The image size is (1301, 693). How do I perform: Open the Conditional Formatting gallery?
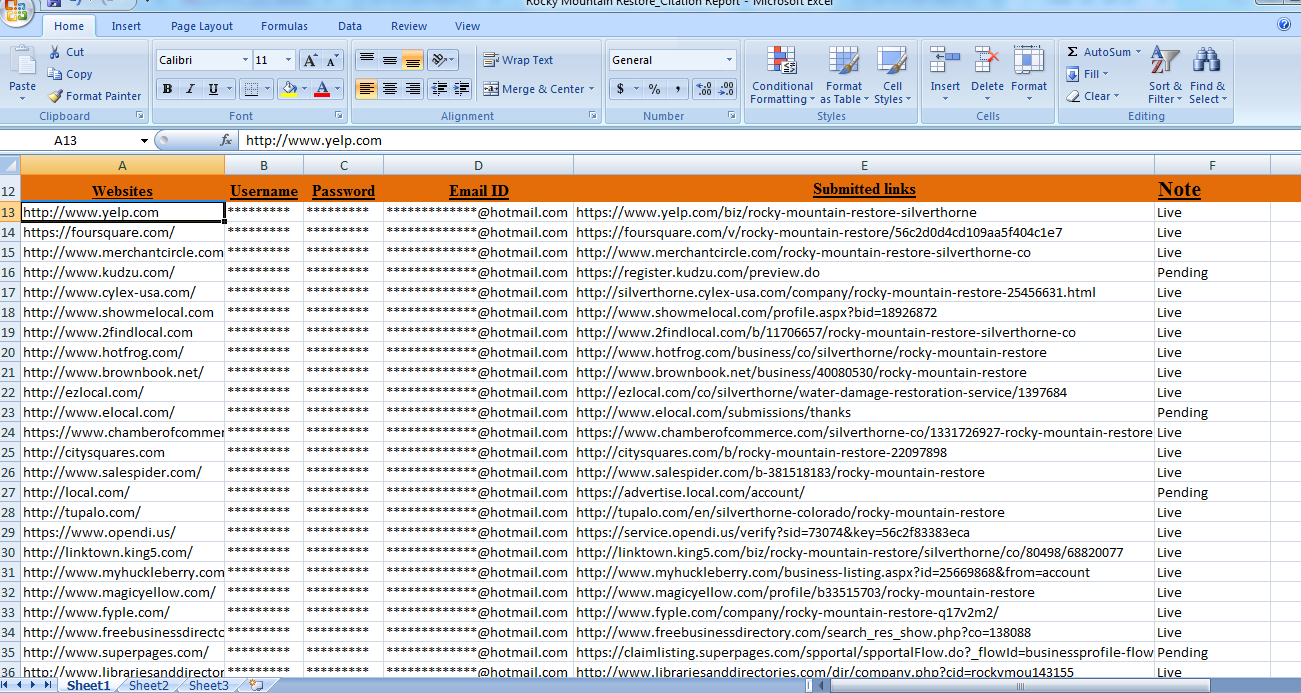click(782, 75)
